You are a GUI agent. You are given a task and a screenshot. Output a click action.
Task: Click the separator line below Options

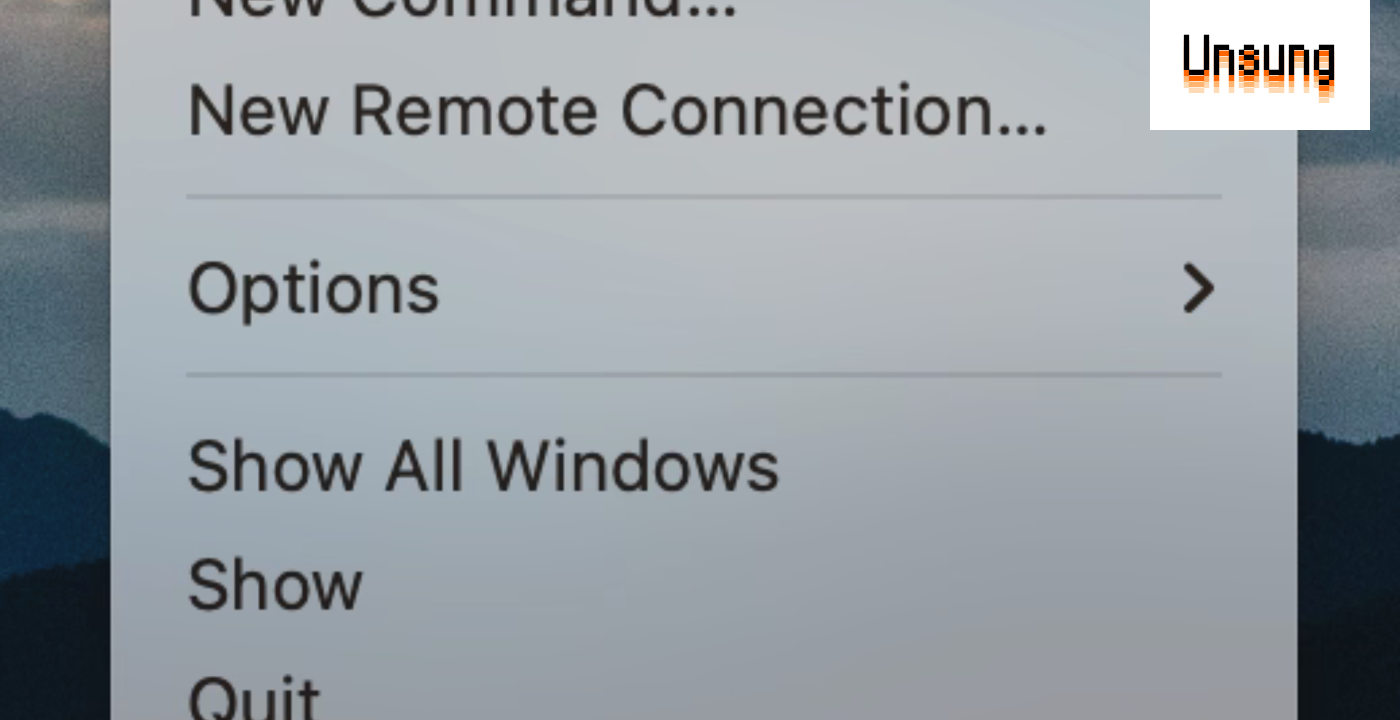point(704,375)
